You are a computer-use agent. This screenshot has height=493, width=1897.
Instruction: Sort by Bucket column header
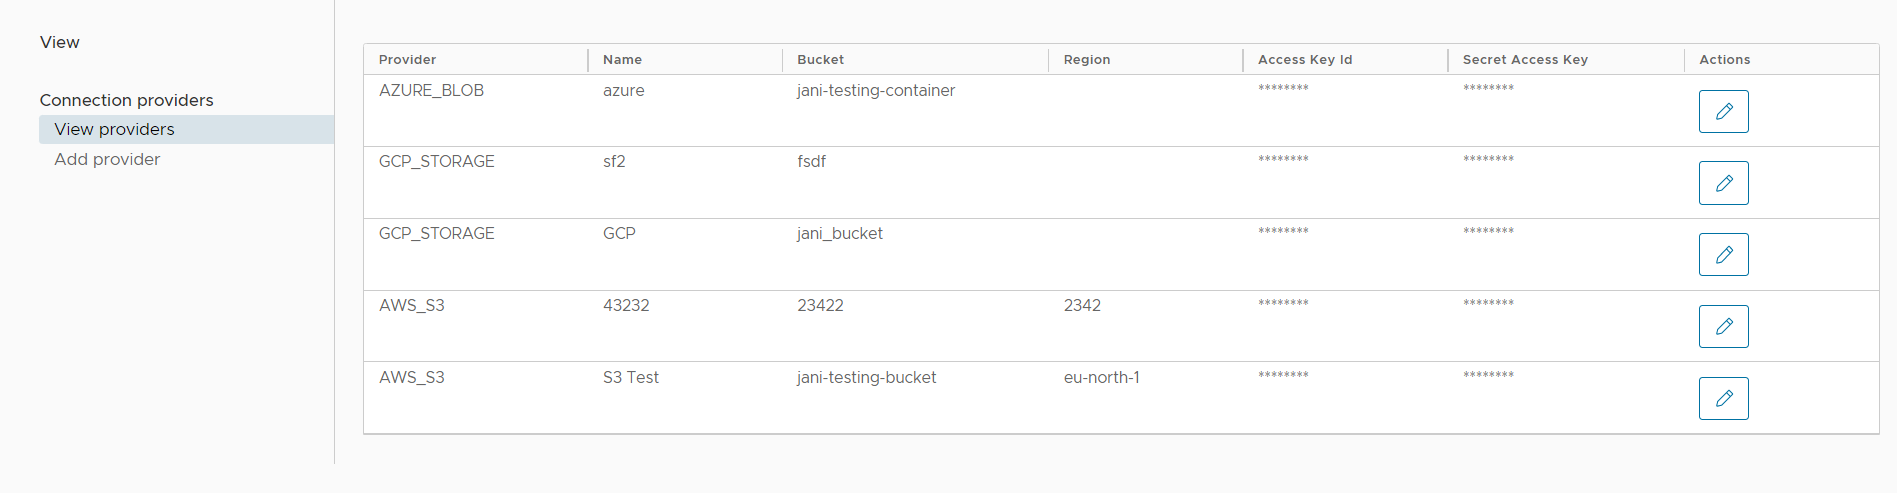820,60
